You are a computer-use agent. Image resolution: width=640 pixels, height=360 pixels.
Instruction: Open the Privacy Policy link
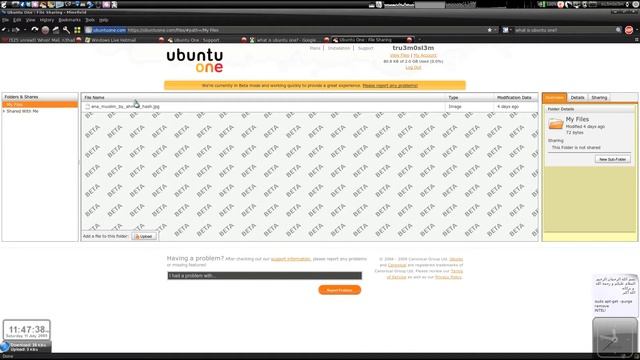[x=448, y=277]
